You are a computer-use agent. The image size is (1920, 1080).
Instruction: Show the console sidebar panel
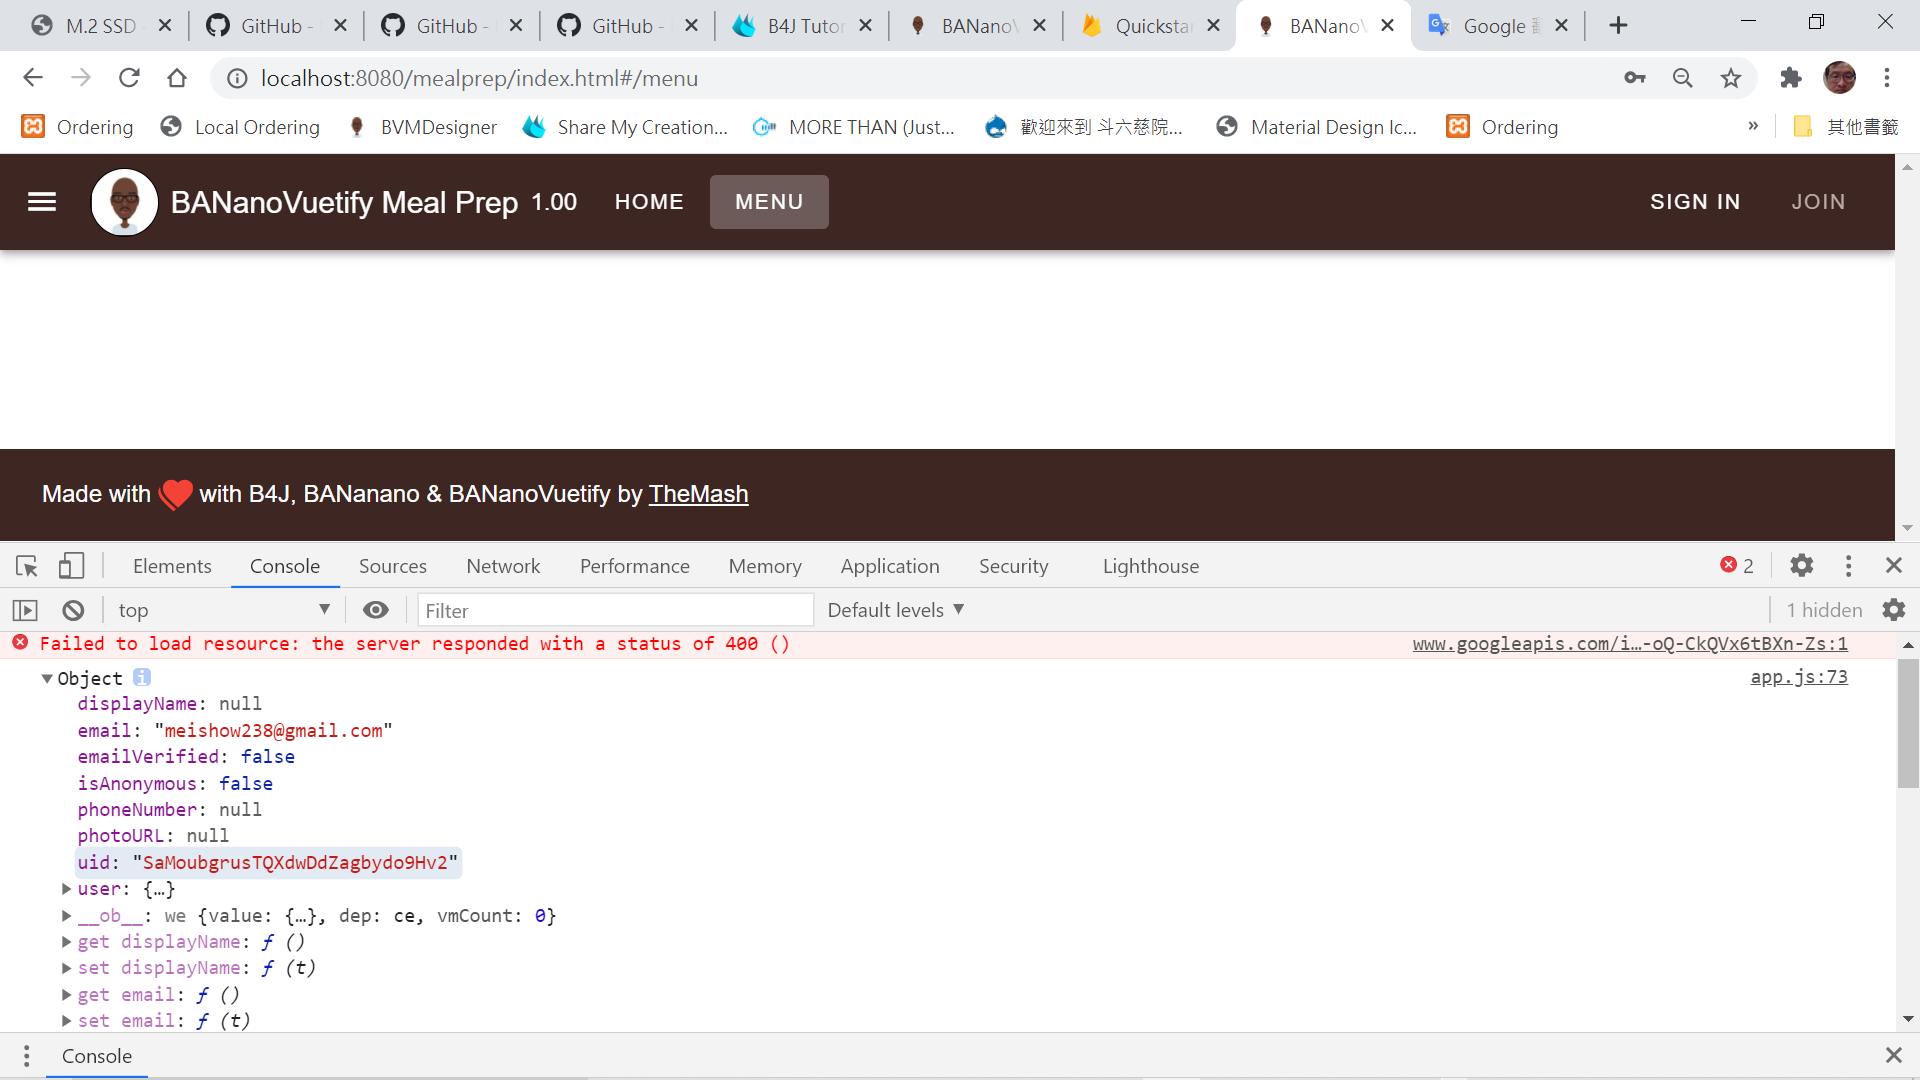(x=25, y=610)
